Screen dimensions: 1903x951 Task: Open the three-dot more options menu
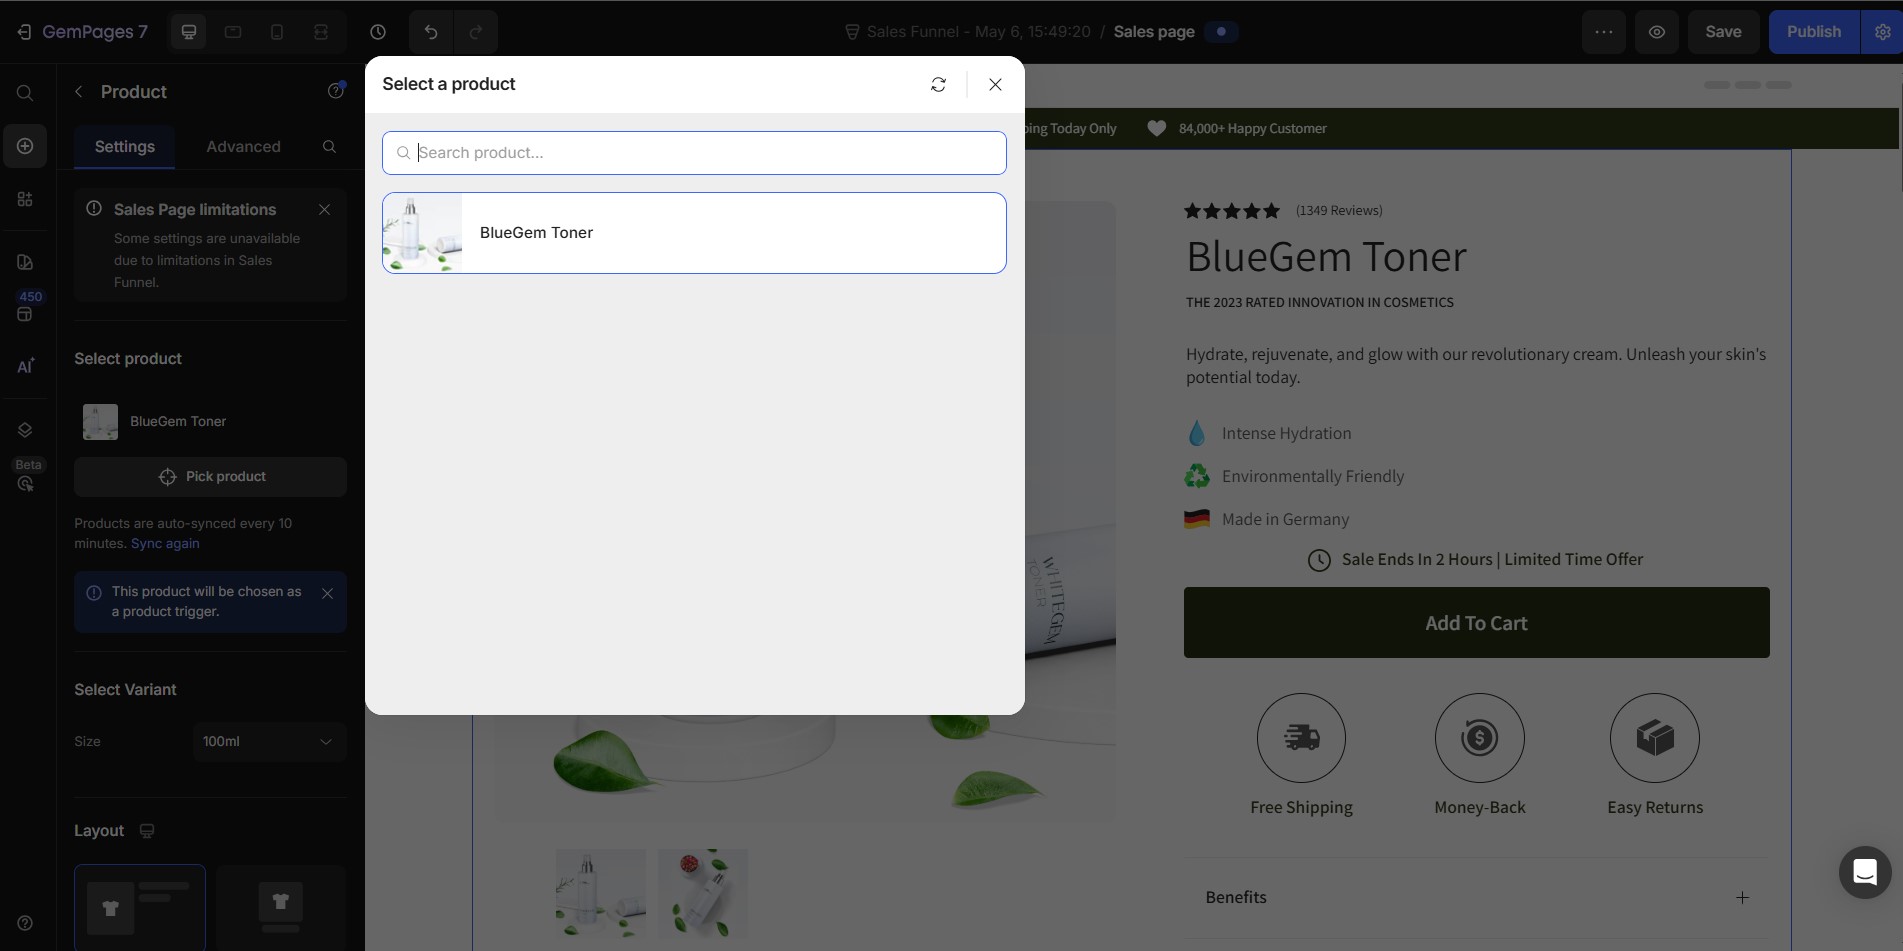click(x=1604, y=32)
